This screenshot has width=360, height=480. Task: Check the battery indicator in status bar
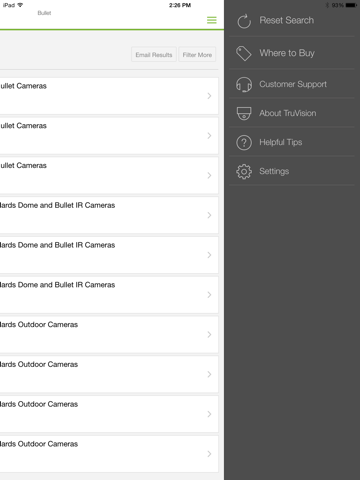[351, 5]
